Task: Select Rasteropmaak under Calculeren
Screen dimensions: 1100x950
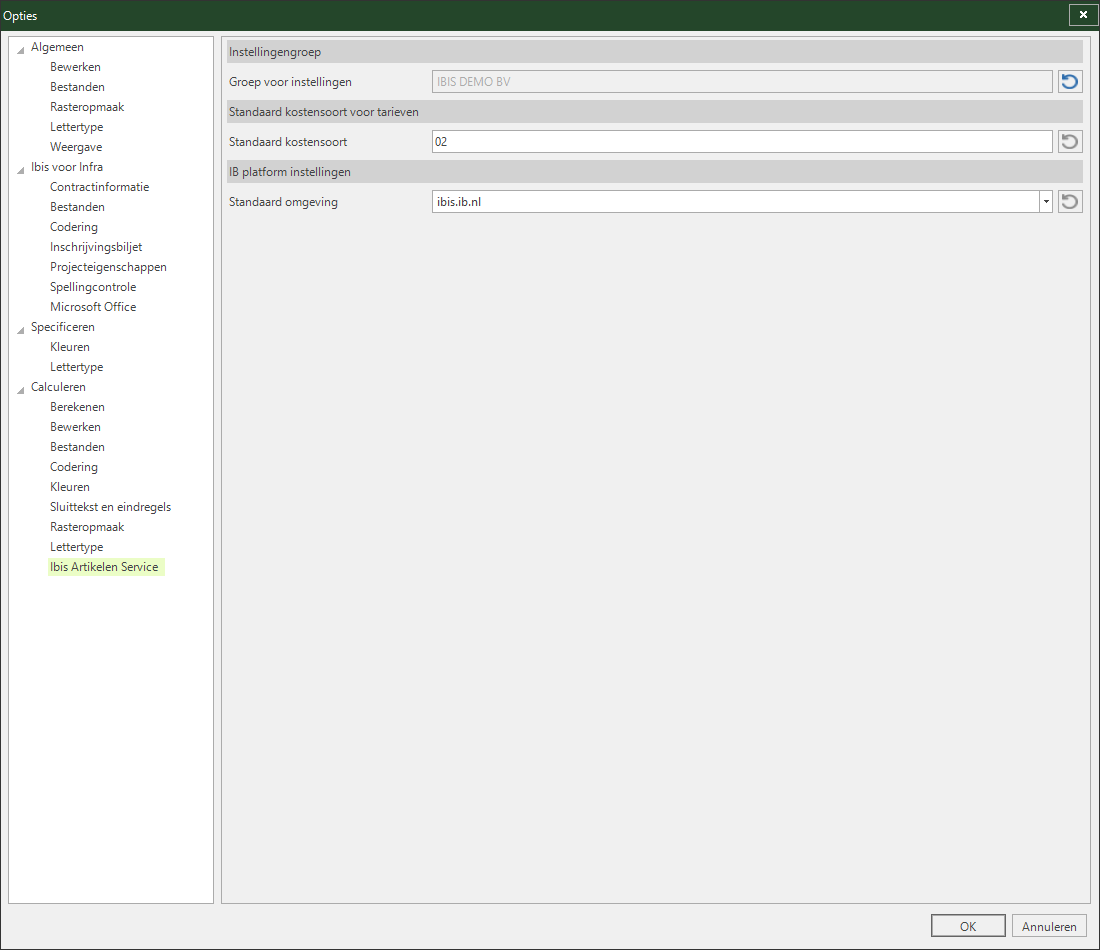Action: [x=87, y=527]
